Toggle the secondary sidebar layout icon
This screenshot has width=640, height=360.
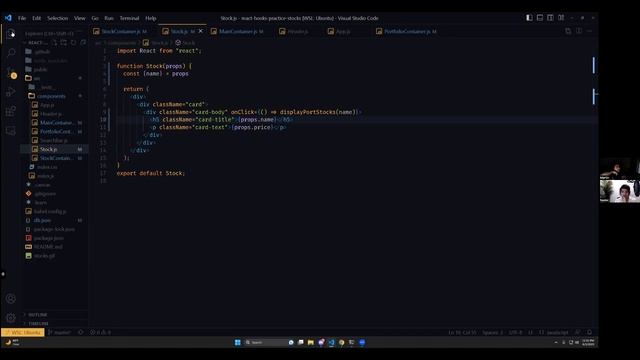(550, 18)
